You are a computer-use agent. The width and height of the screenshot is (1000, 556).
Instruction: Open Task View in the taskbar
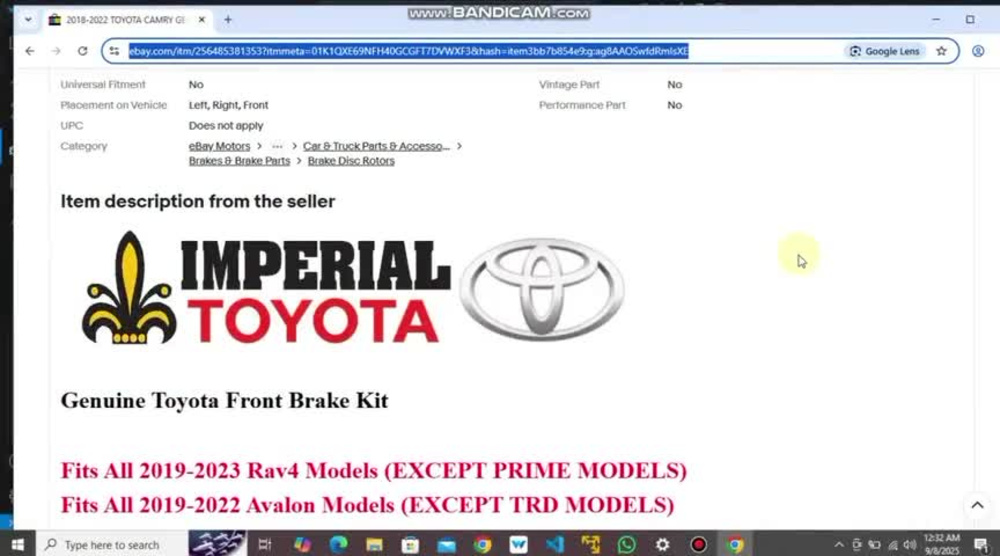coord(265,545)
